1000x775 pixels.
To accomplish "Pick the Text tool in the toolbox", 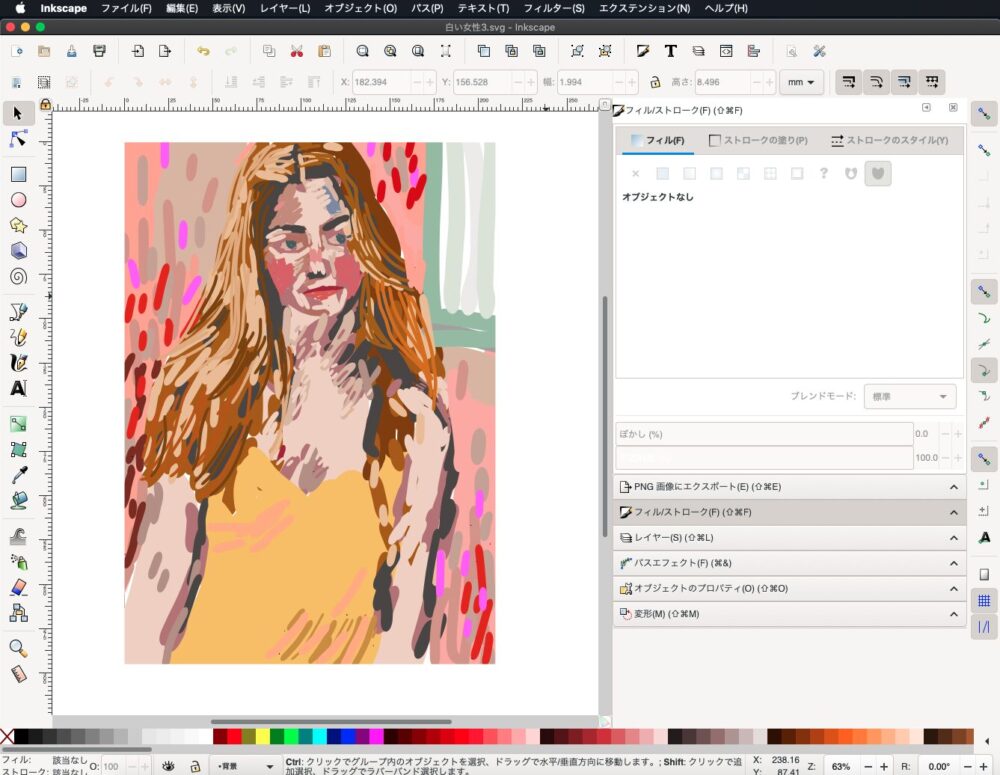I will click(x=18, y=388).
